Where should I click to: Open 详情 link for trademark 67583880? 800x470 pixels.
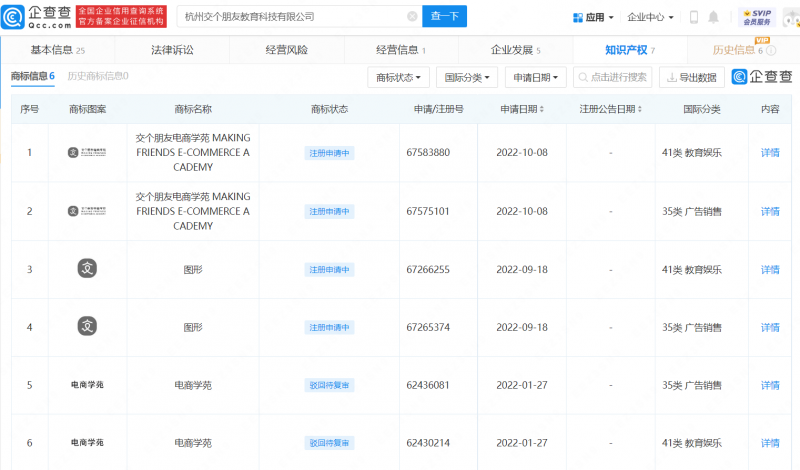(770, 153)
